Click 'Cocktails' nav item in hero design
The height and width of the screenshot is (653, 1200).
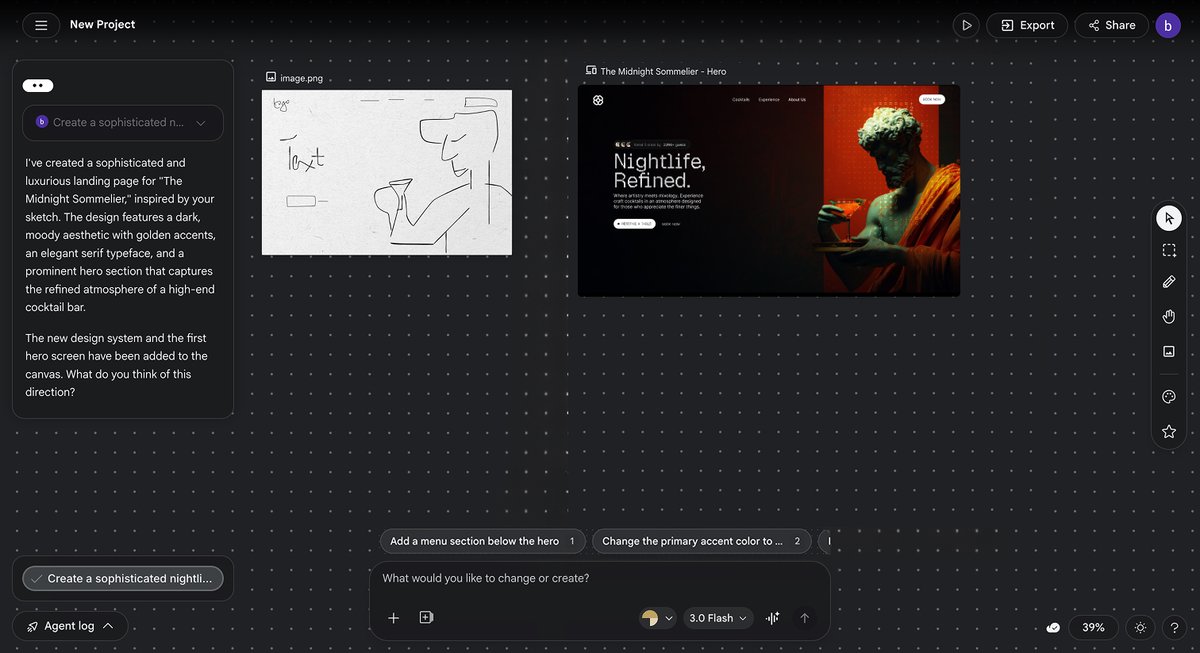pos(741,100)
